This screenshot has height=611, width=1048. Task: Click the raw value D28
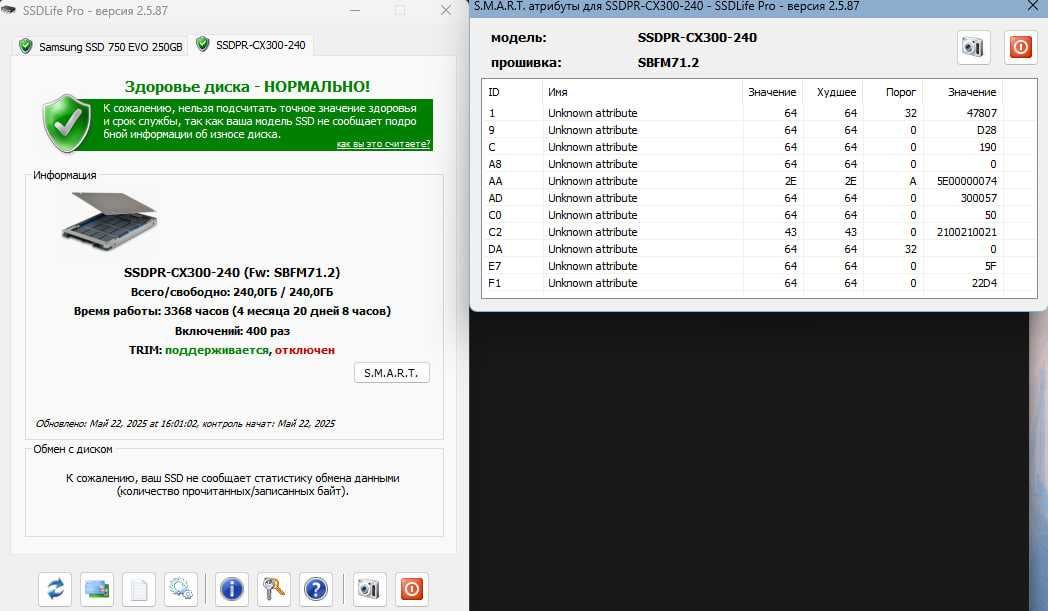click(x=987, y=130)
